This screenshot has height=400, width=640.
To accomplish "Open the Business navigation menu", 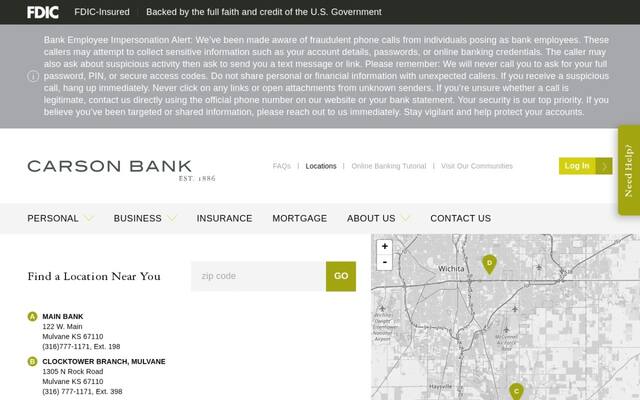I will (x=138, y=219).
